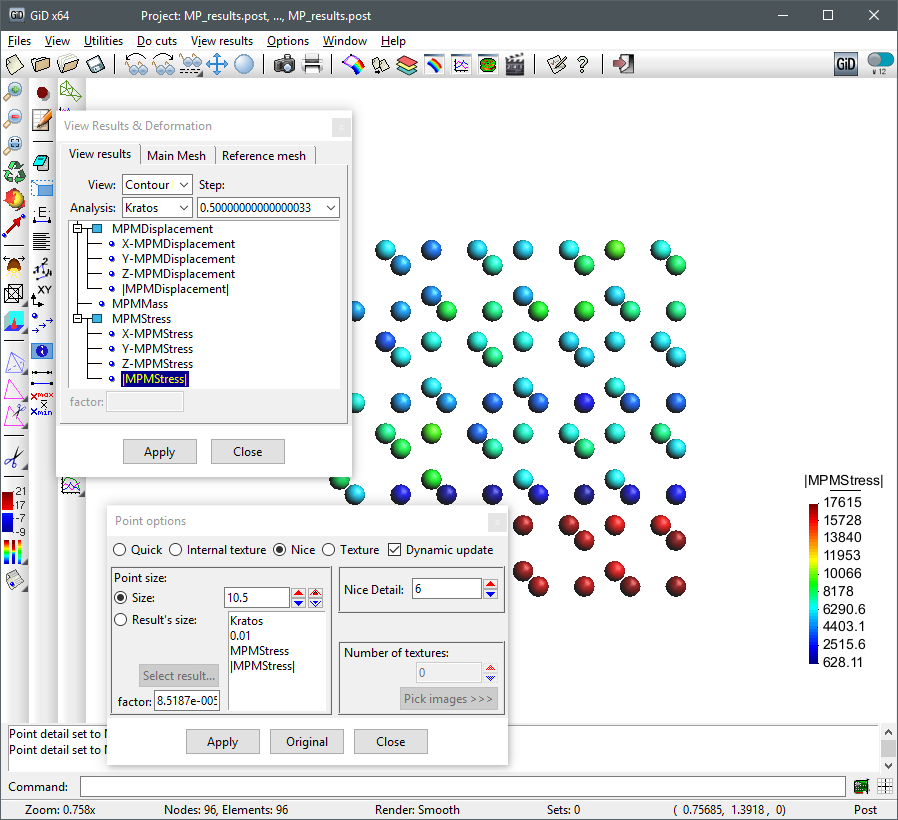This screenshot has height=820, width=898.
Task: Click the pan view arrows icon
Action: (x=217, y=65)
